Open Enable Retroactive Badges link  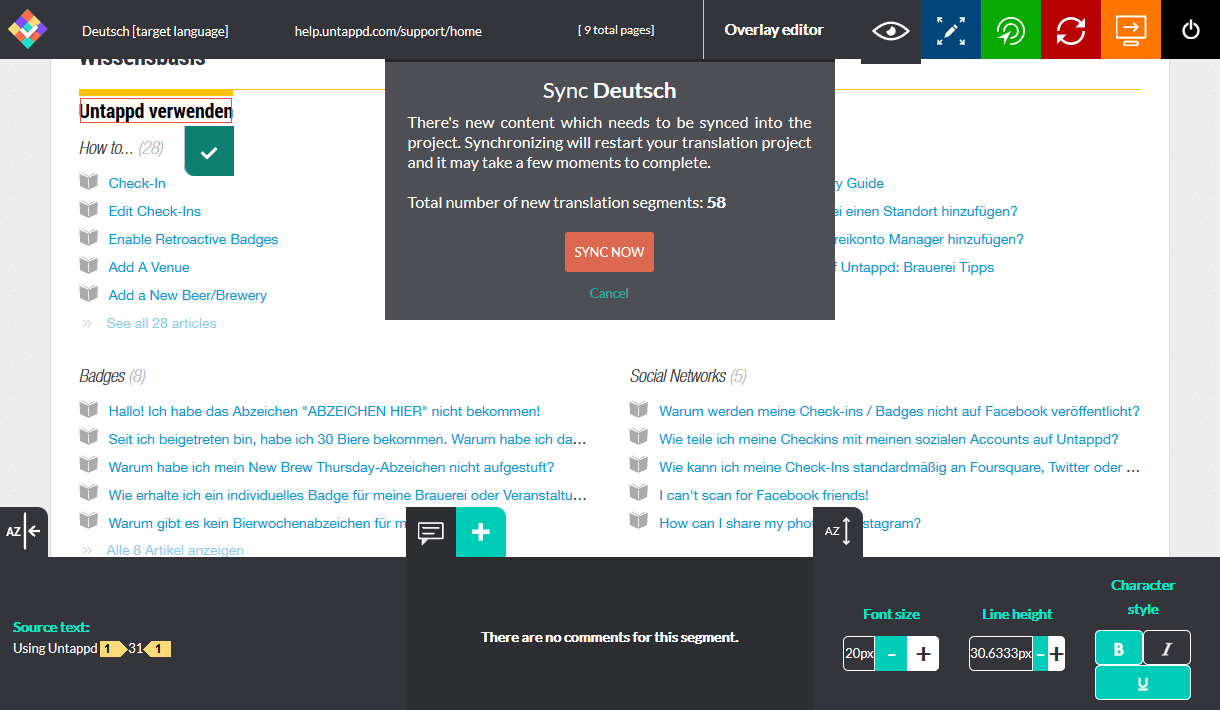tap(193, 239)
